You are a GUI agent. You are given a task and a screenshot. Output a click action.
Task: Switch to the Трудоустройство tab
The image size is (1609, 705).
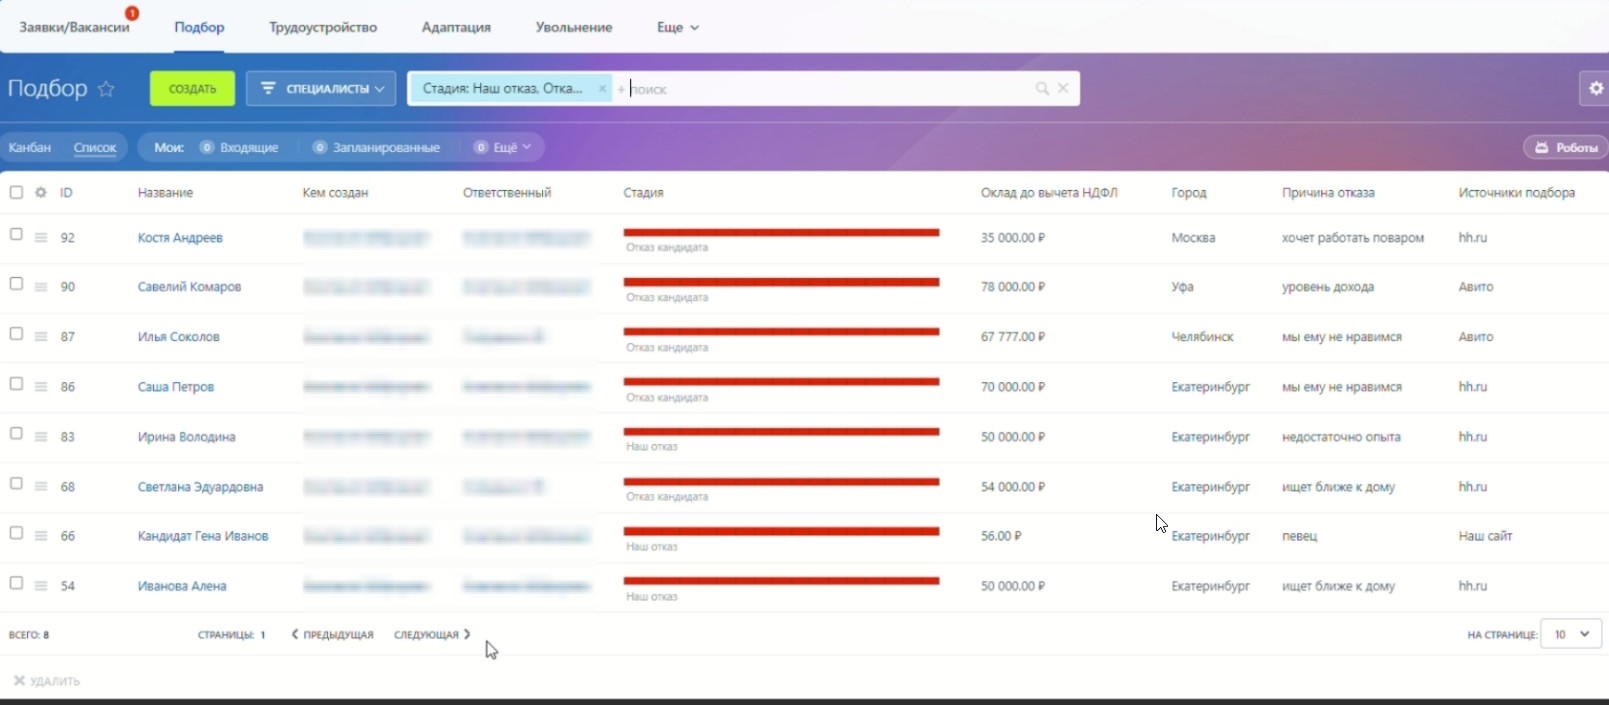tap(323, 27)
